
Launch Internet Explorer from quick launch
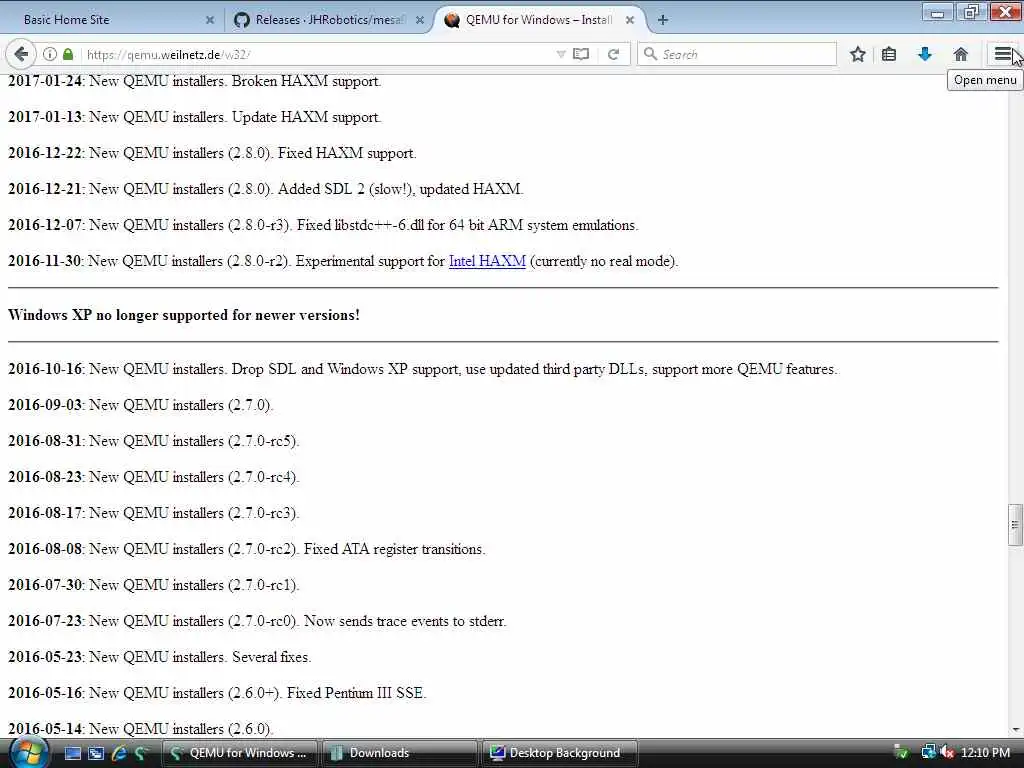(x=119, y=753)
